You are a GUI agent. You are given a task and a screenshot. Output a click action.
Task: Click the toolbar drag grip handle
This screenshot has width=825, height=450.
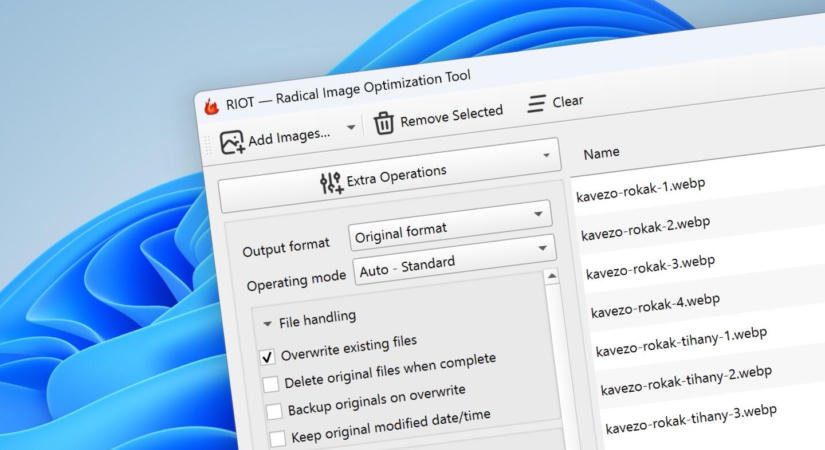208,145
